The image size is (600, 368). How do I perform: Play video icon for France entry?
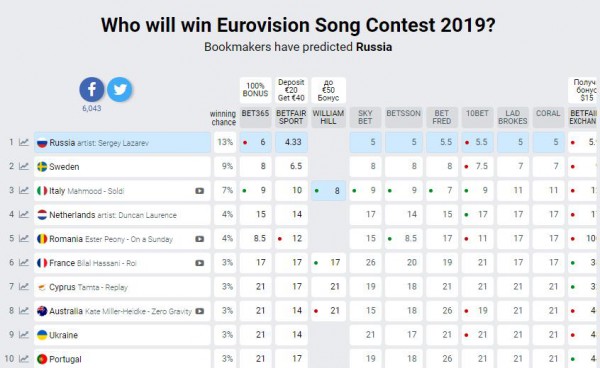click(199, 263)
